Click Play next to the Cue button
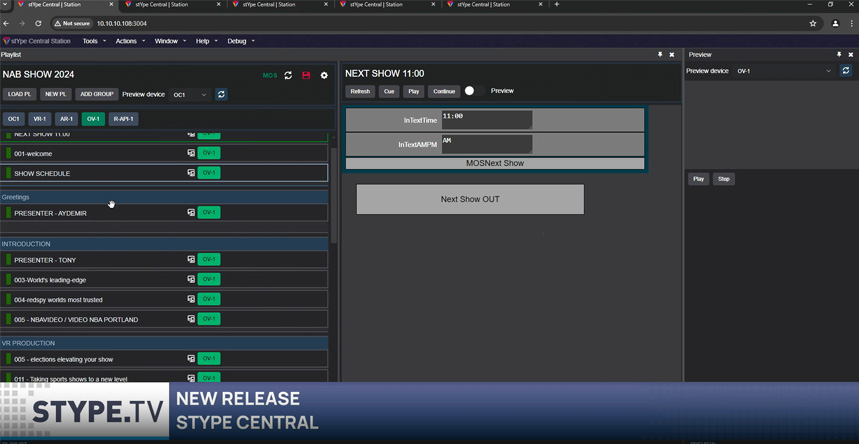This screenshot has height=444, width=859. click(414, 92)
